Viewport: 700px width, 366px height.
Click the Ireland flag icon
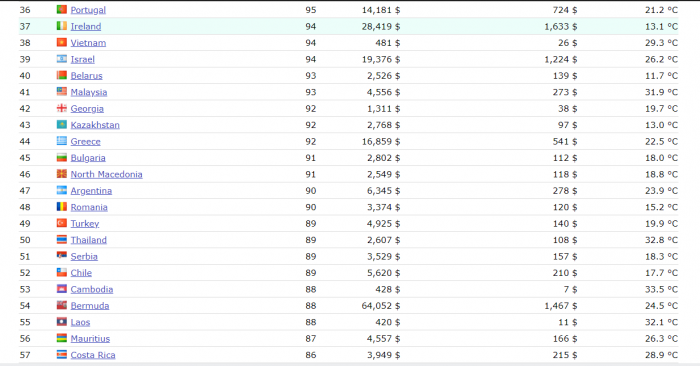62,26
